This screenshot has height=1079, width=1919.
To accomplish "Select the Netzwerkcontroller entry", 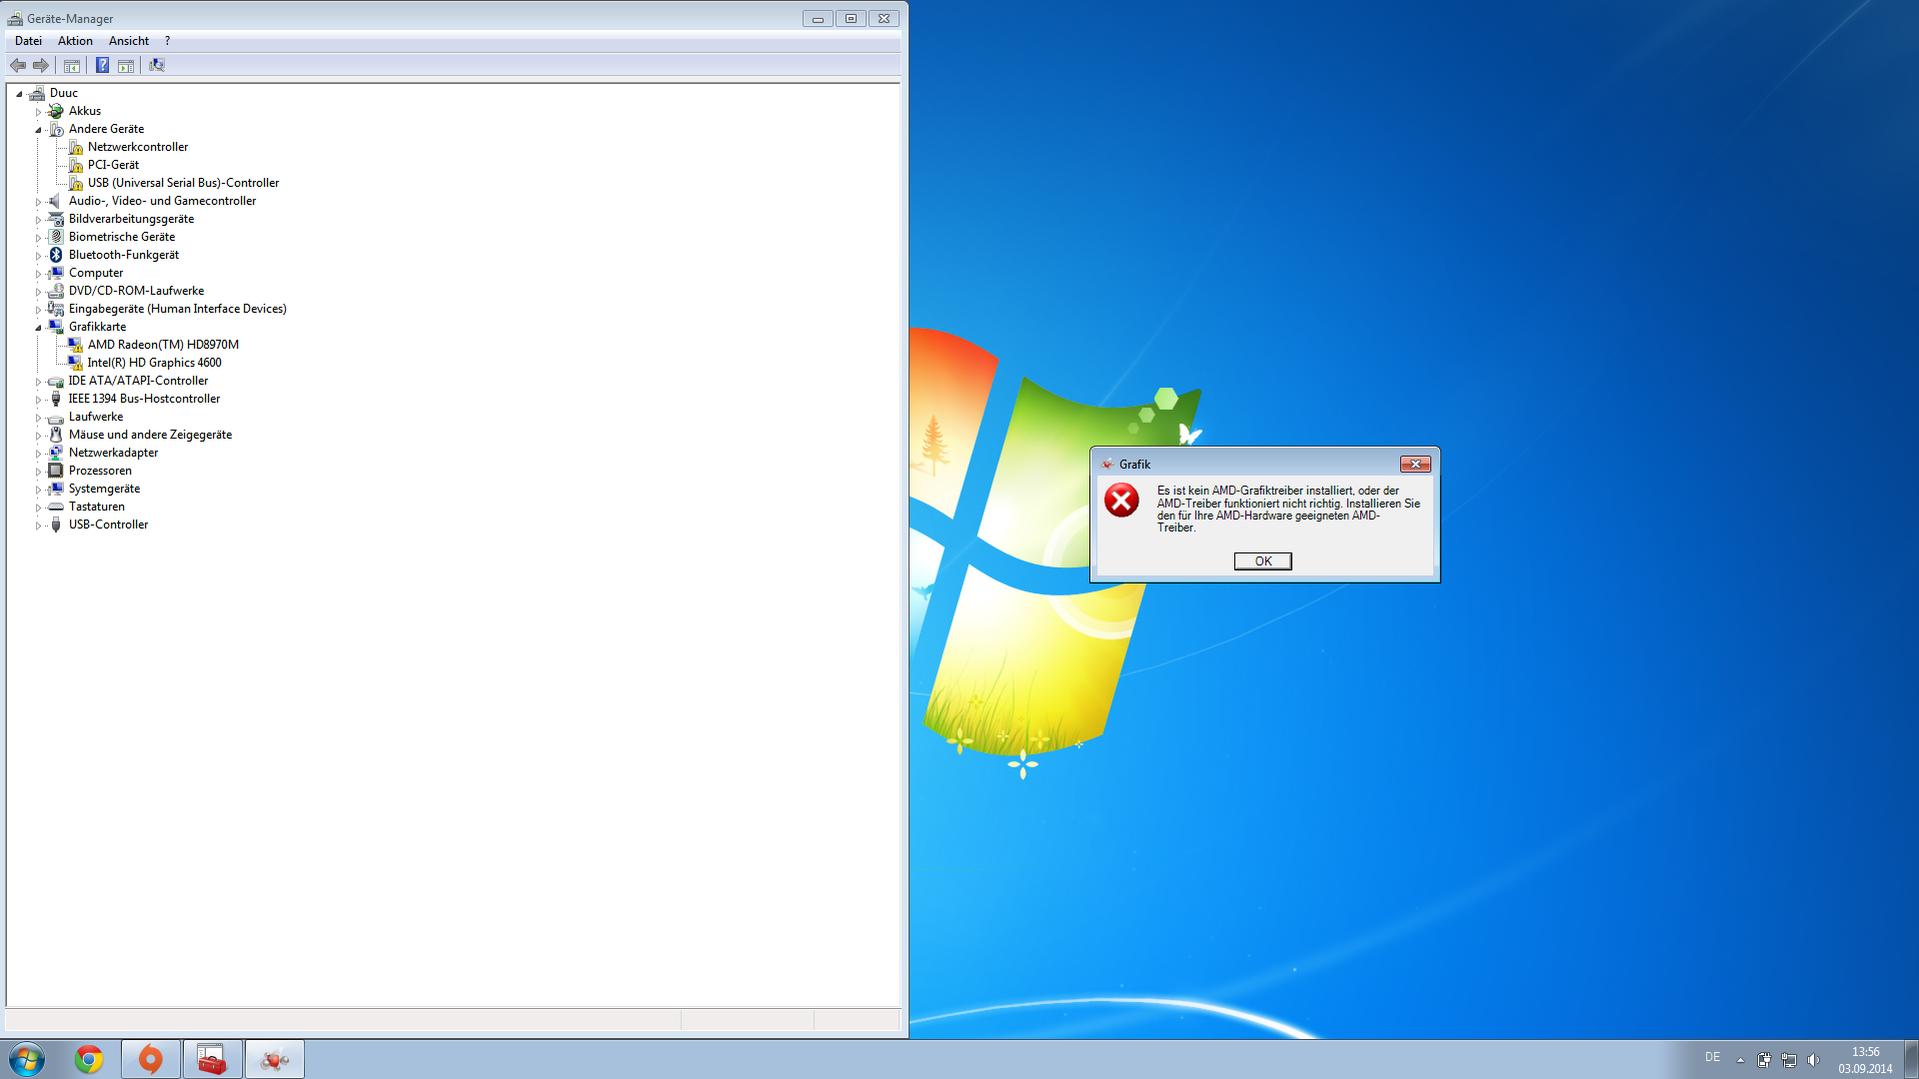I will (138, 147).
